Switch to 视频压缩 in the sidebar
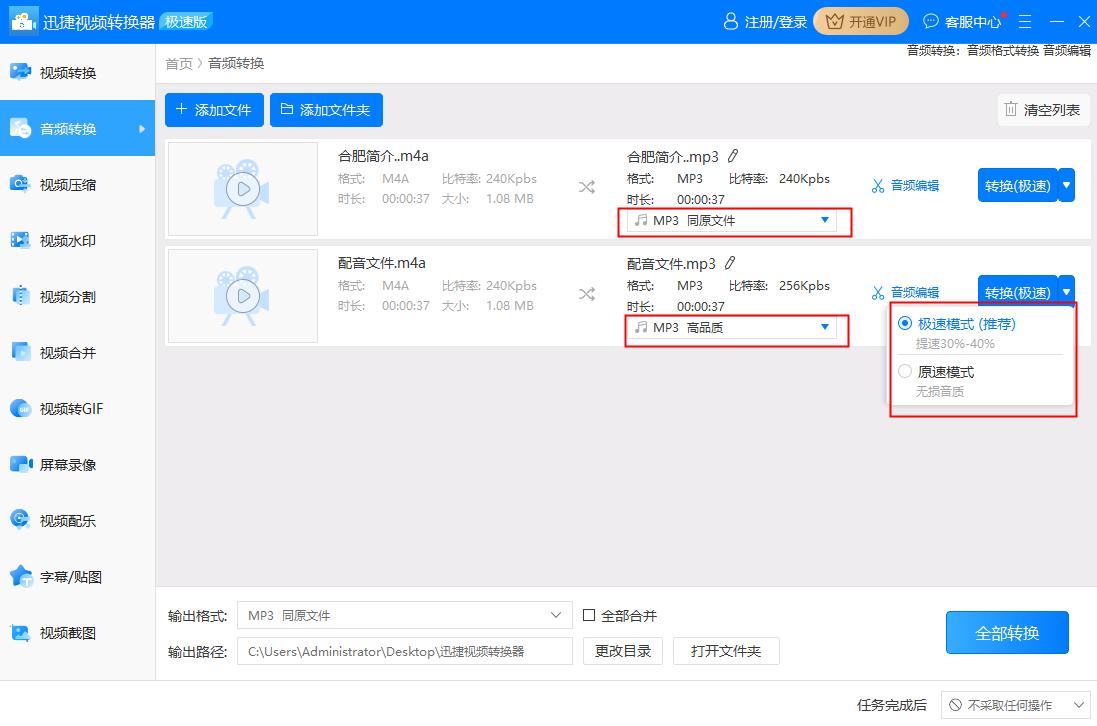1097x726 pixels. click(x=68, y=185)
